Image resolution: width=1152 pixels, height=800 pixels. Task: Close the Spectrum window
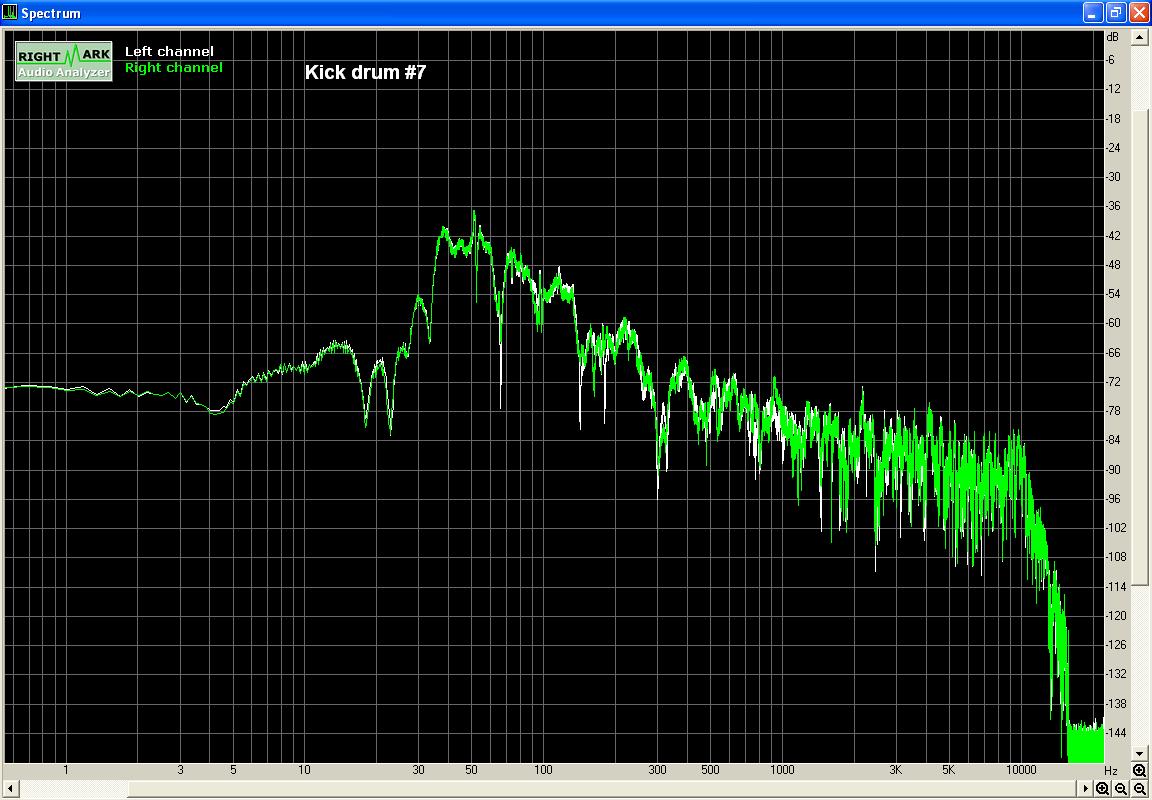pos(1139,12)
